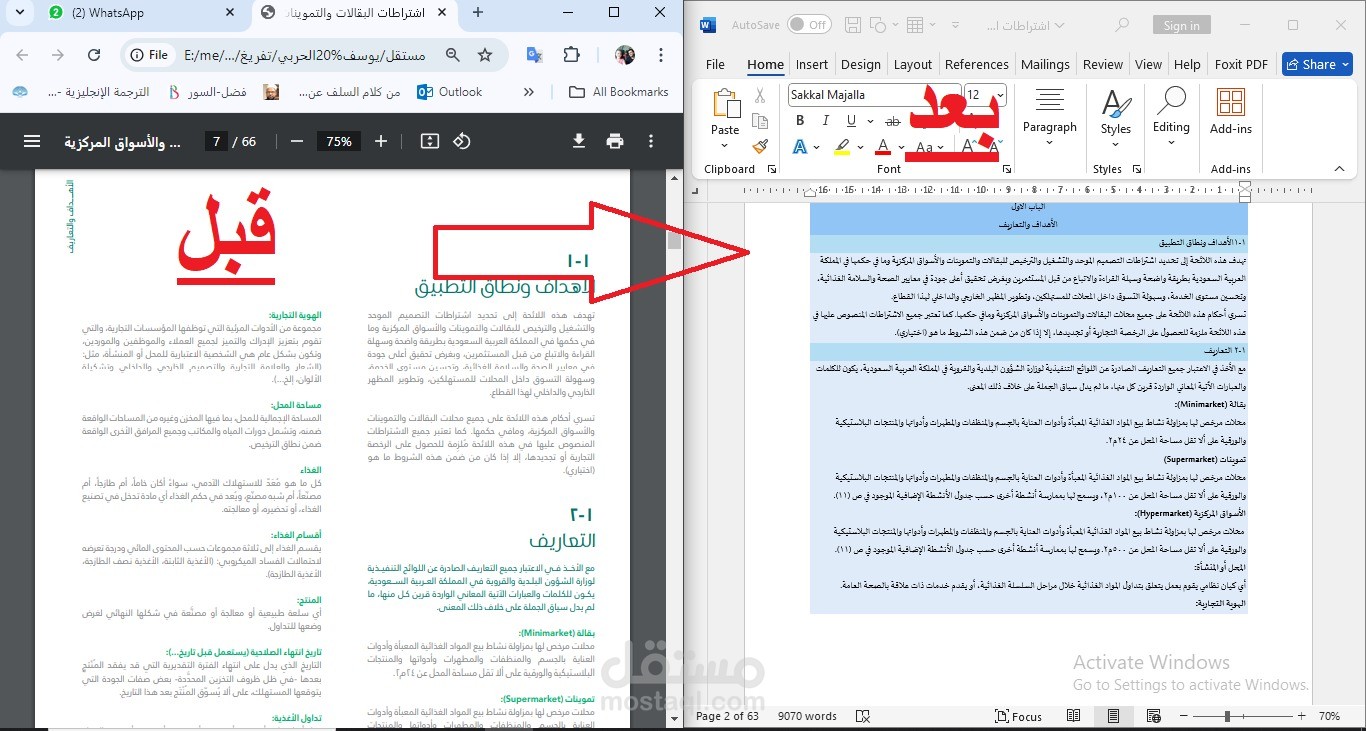
Task: Toggle Focus mode in Word status bar
Action: [1019, 716]
